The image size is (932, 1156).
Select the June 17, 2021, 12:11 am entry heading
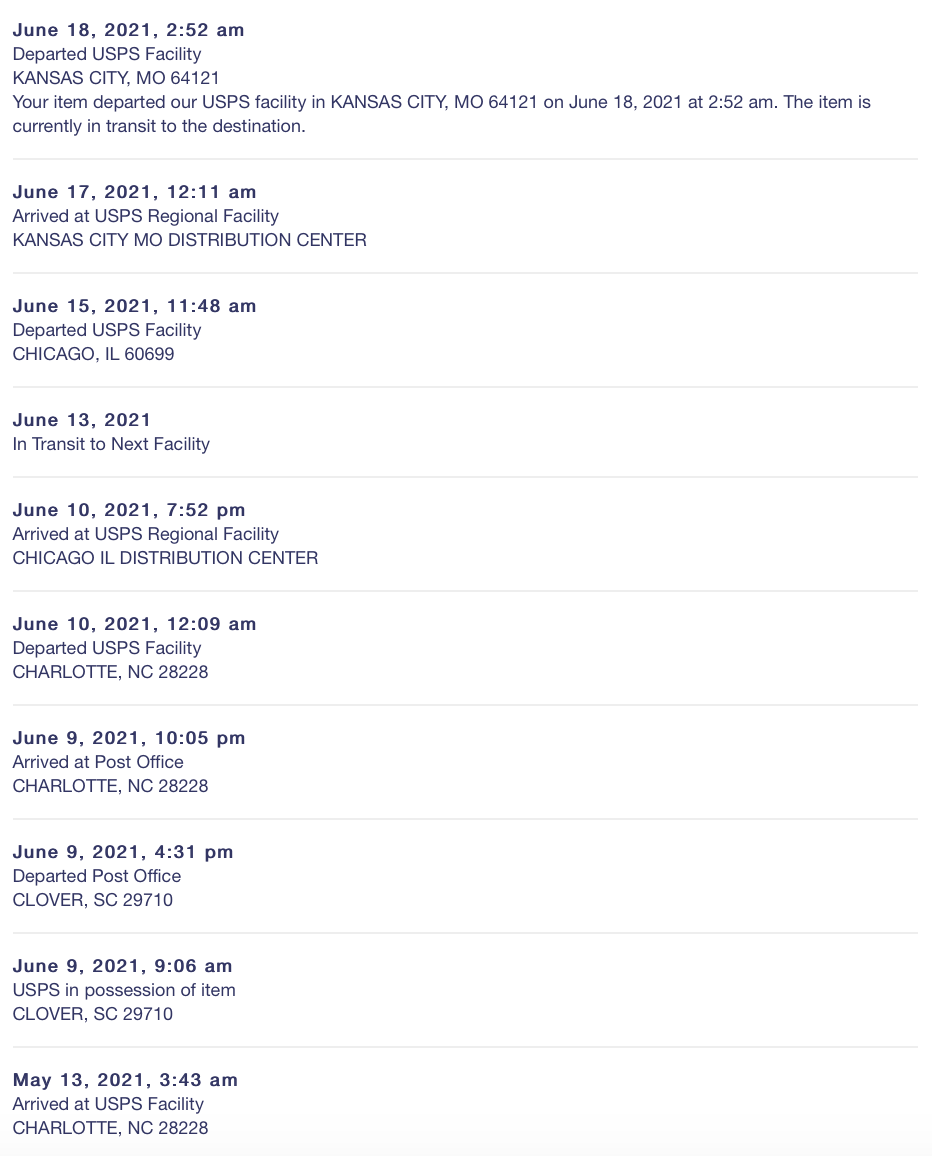134,192
